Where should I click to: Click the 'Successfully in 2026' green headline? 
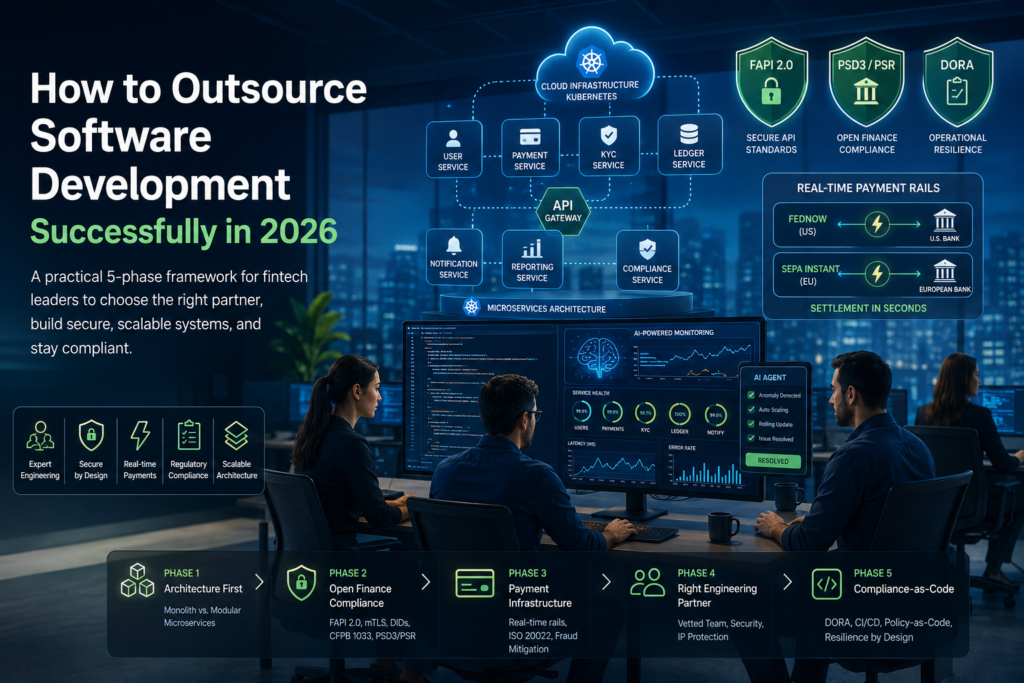(x=184, y=232)
